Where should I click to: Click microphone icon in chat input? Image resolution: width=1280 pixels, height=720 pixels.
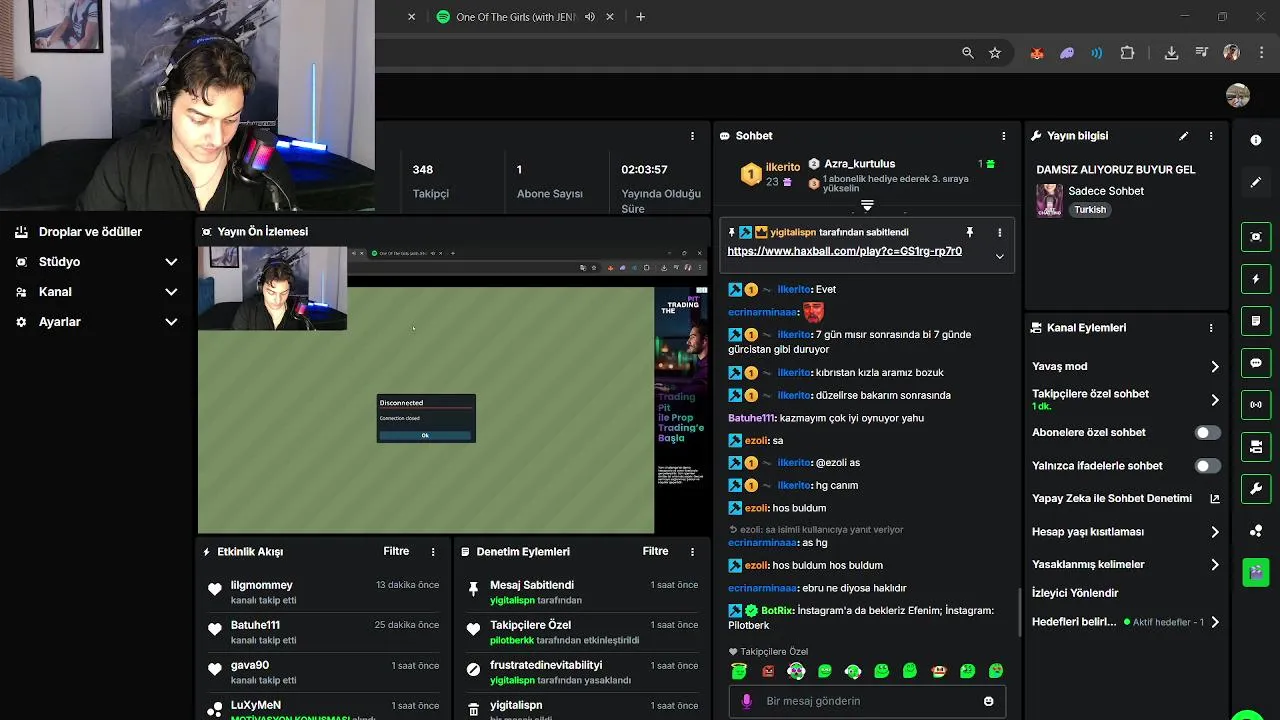click(x=746, y=701)
